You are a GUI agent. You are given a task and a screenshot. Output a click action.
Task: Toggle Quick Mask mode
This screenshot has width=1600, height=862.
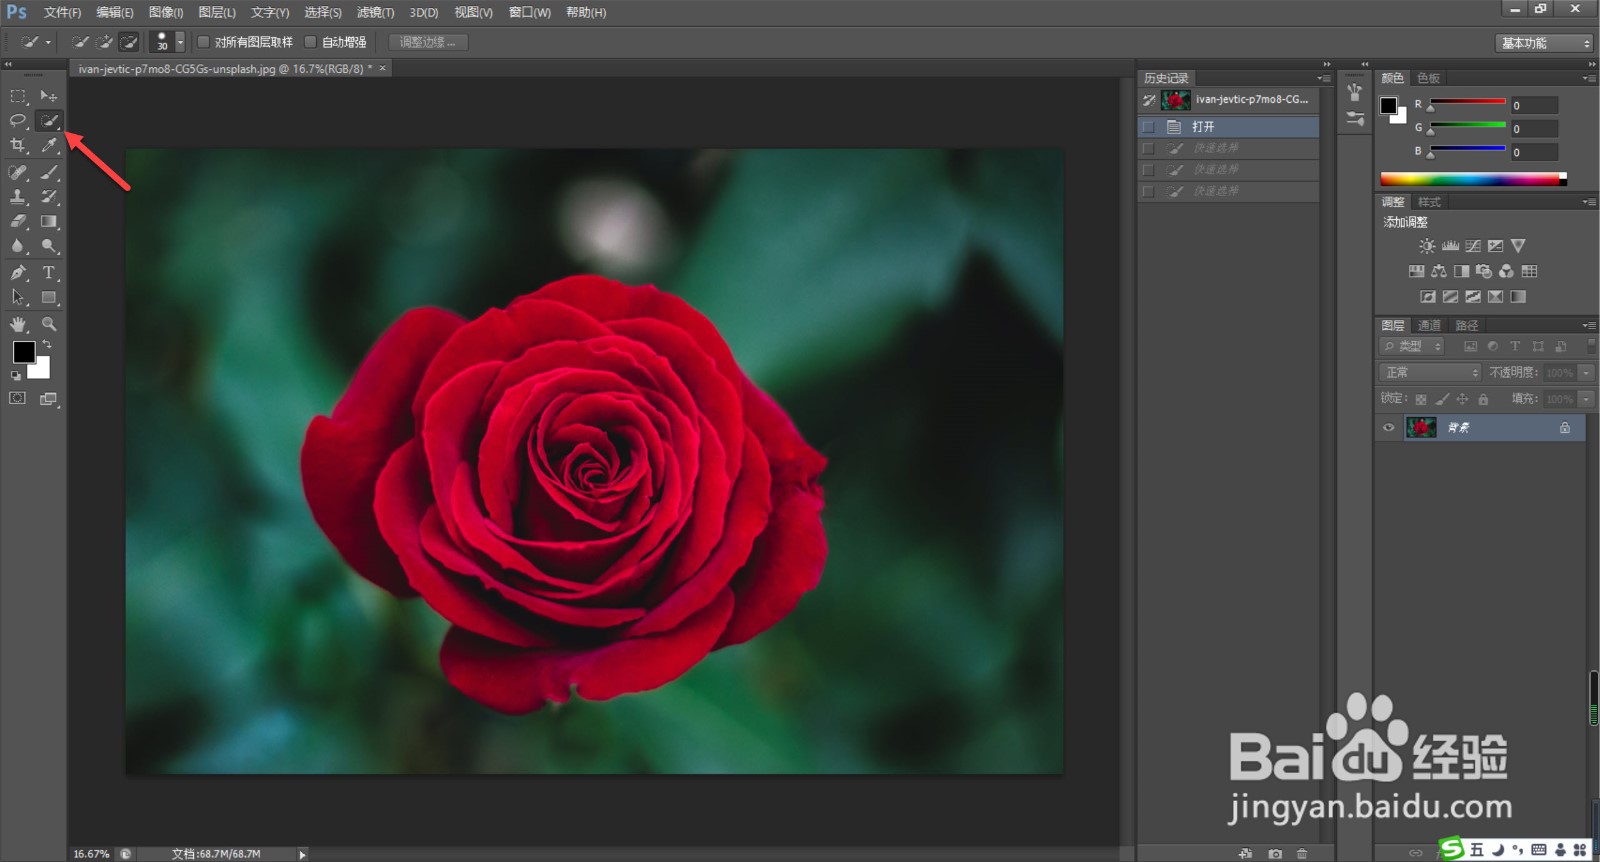click(x=18, y=398)
